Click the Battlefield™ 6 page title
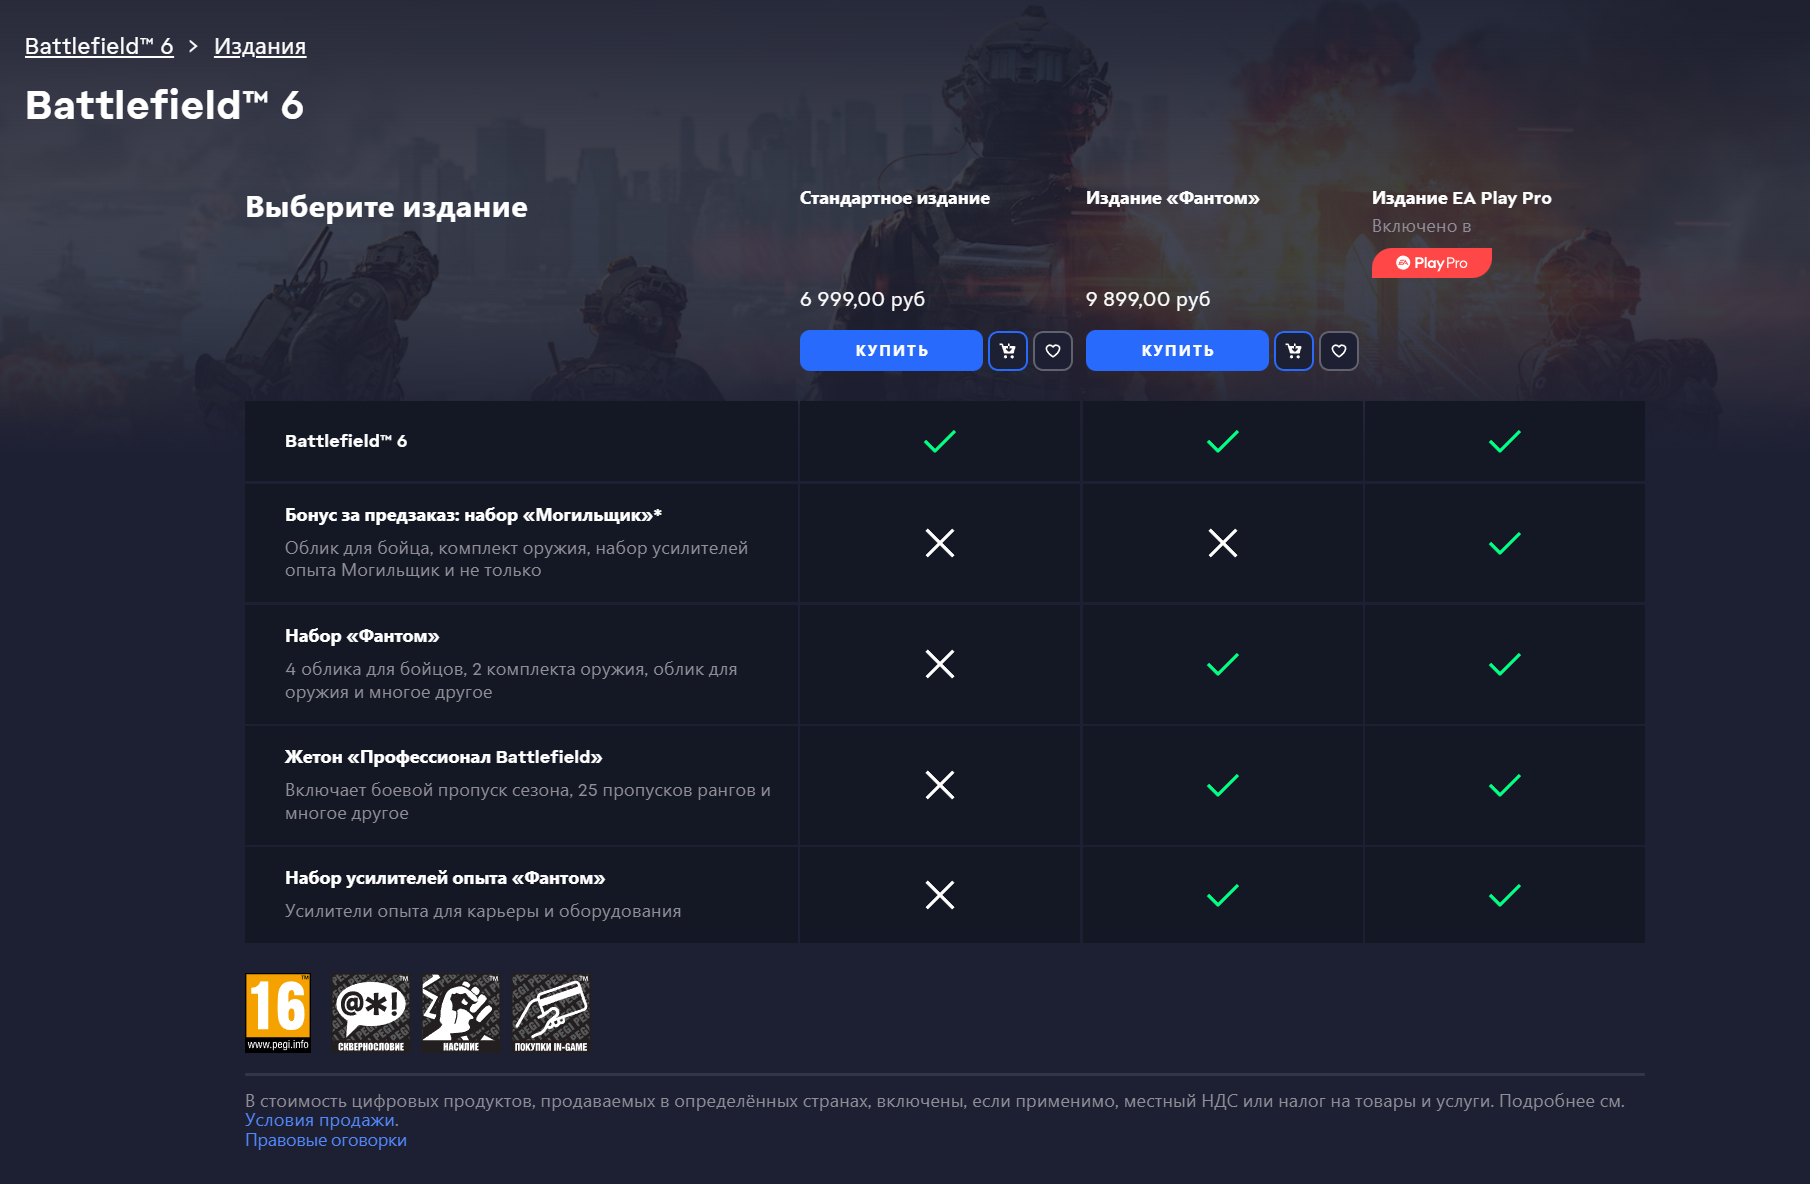Screen dimensions: 1810x1184 coord(165,105)
